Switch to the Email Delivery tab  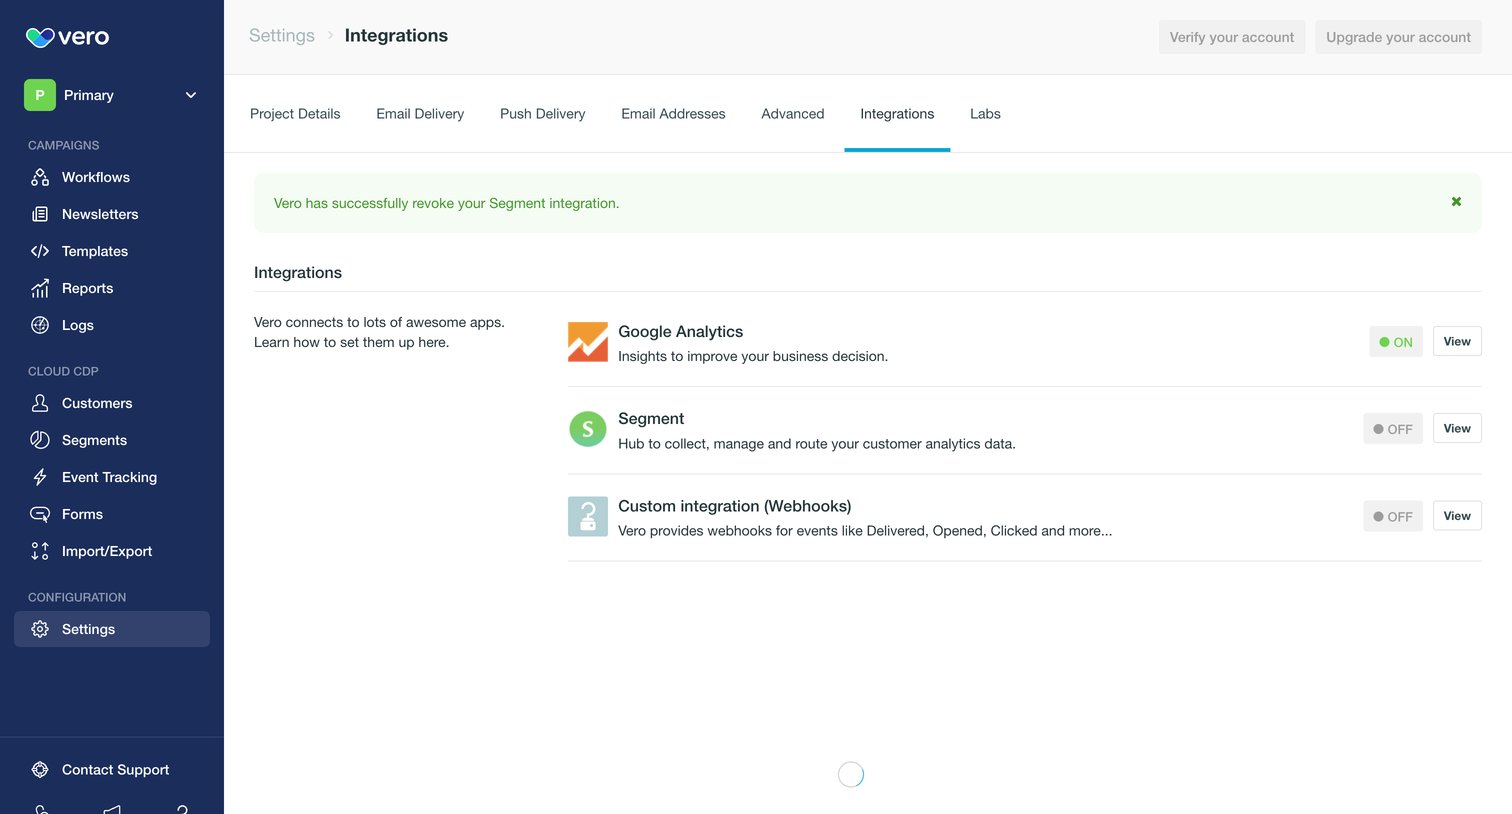(420, 114)
